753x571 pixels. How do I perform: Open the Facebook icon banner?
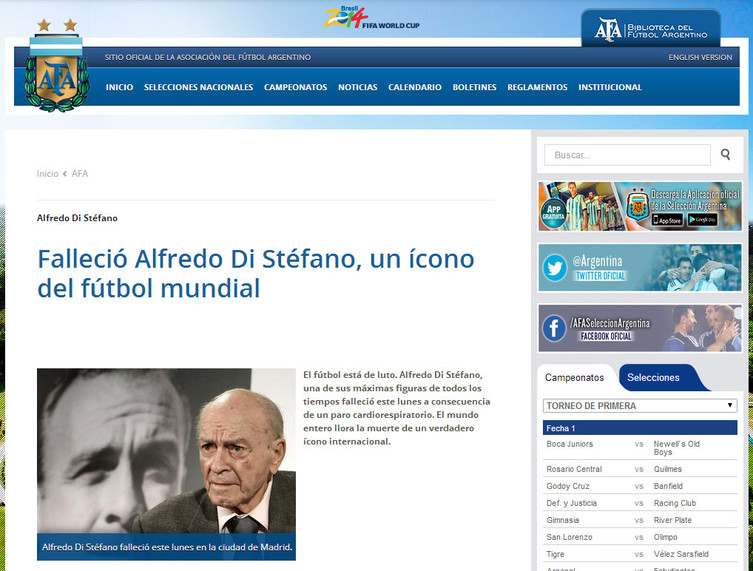coord(555,328)
